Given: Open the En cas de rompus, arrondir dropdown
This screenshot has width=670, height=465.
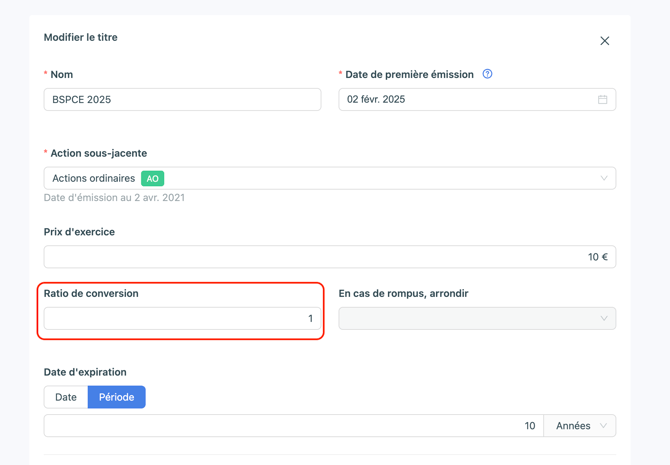Looking at the screenshot, I should 476,319.
